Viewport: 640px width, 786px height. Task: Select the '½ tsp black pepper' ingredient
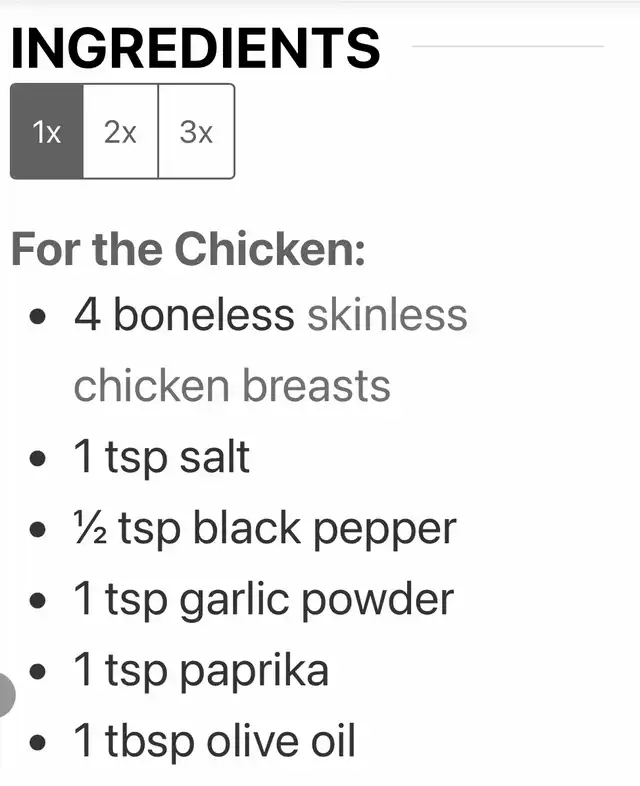pyautogui.click(x=265, y=528)
